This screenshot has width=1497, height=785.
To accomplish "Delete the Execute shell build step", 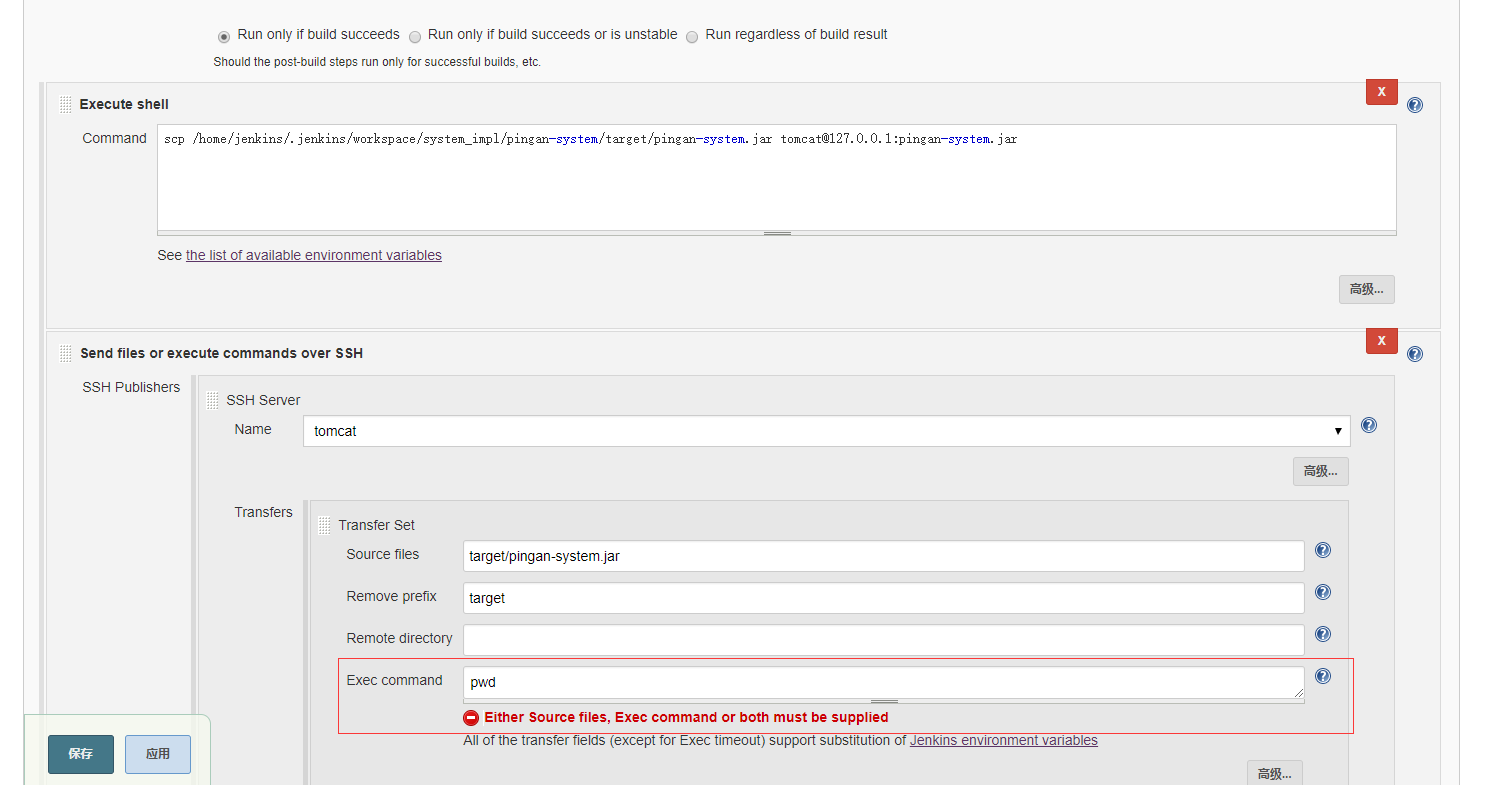I will click(x=1381, y=91).
